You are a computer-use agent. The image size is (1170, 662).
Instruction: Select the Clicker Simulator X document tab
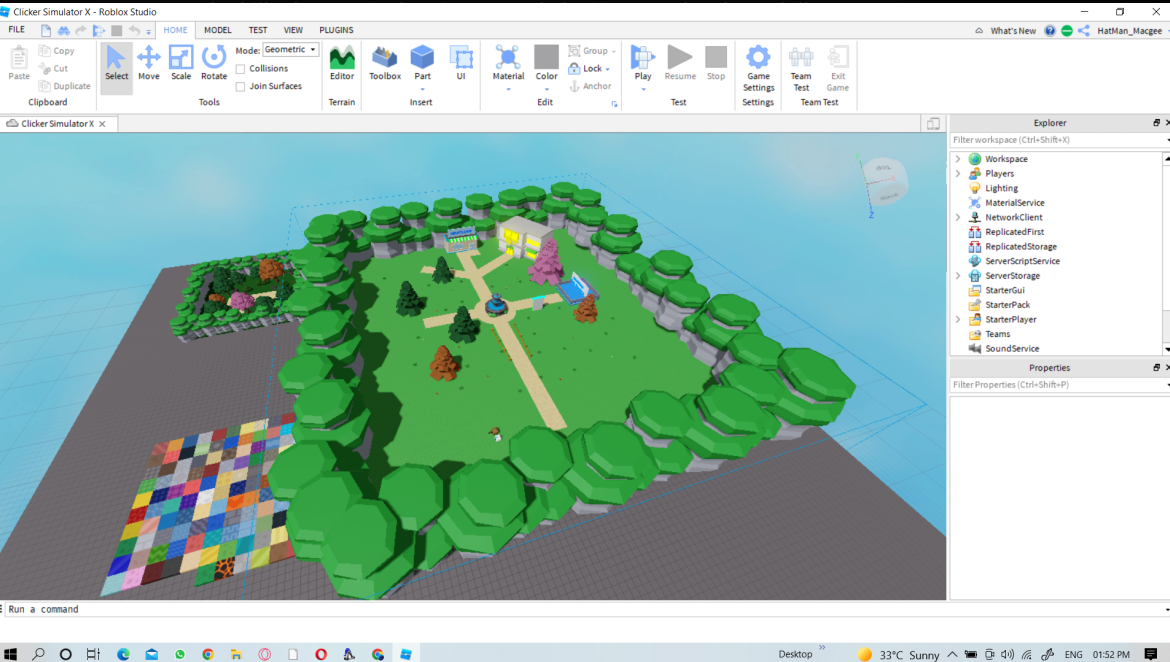(x=57, y=124)
